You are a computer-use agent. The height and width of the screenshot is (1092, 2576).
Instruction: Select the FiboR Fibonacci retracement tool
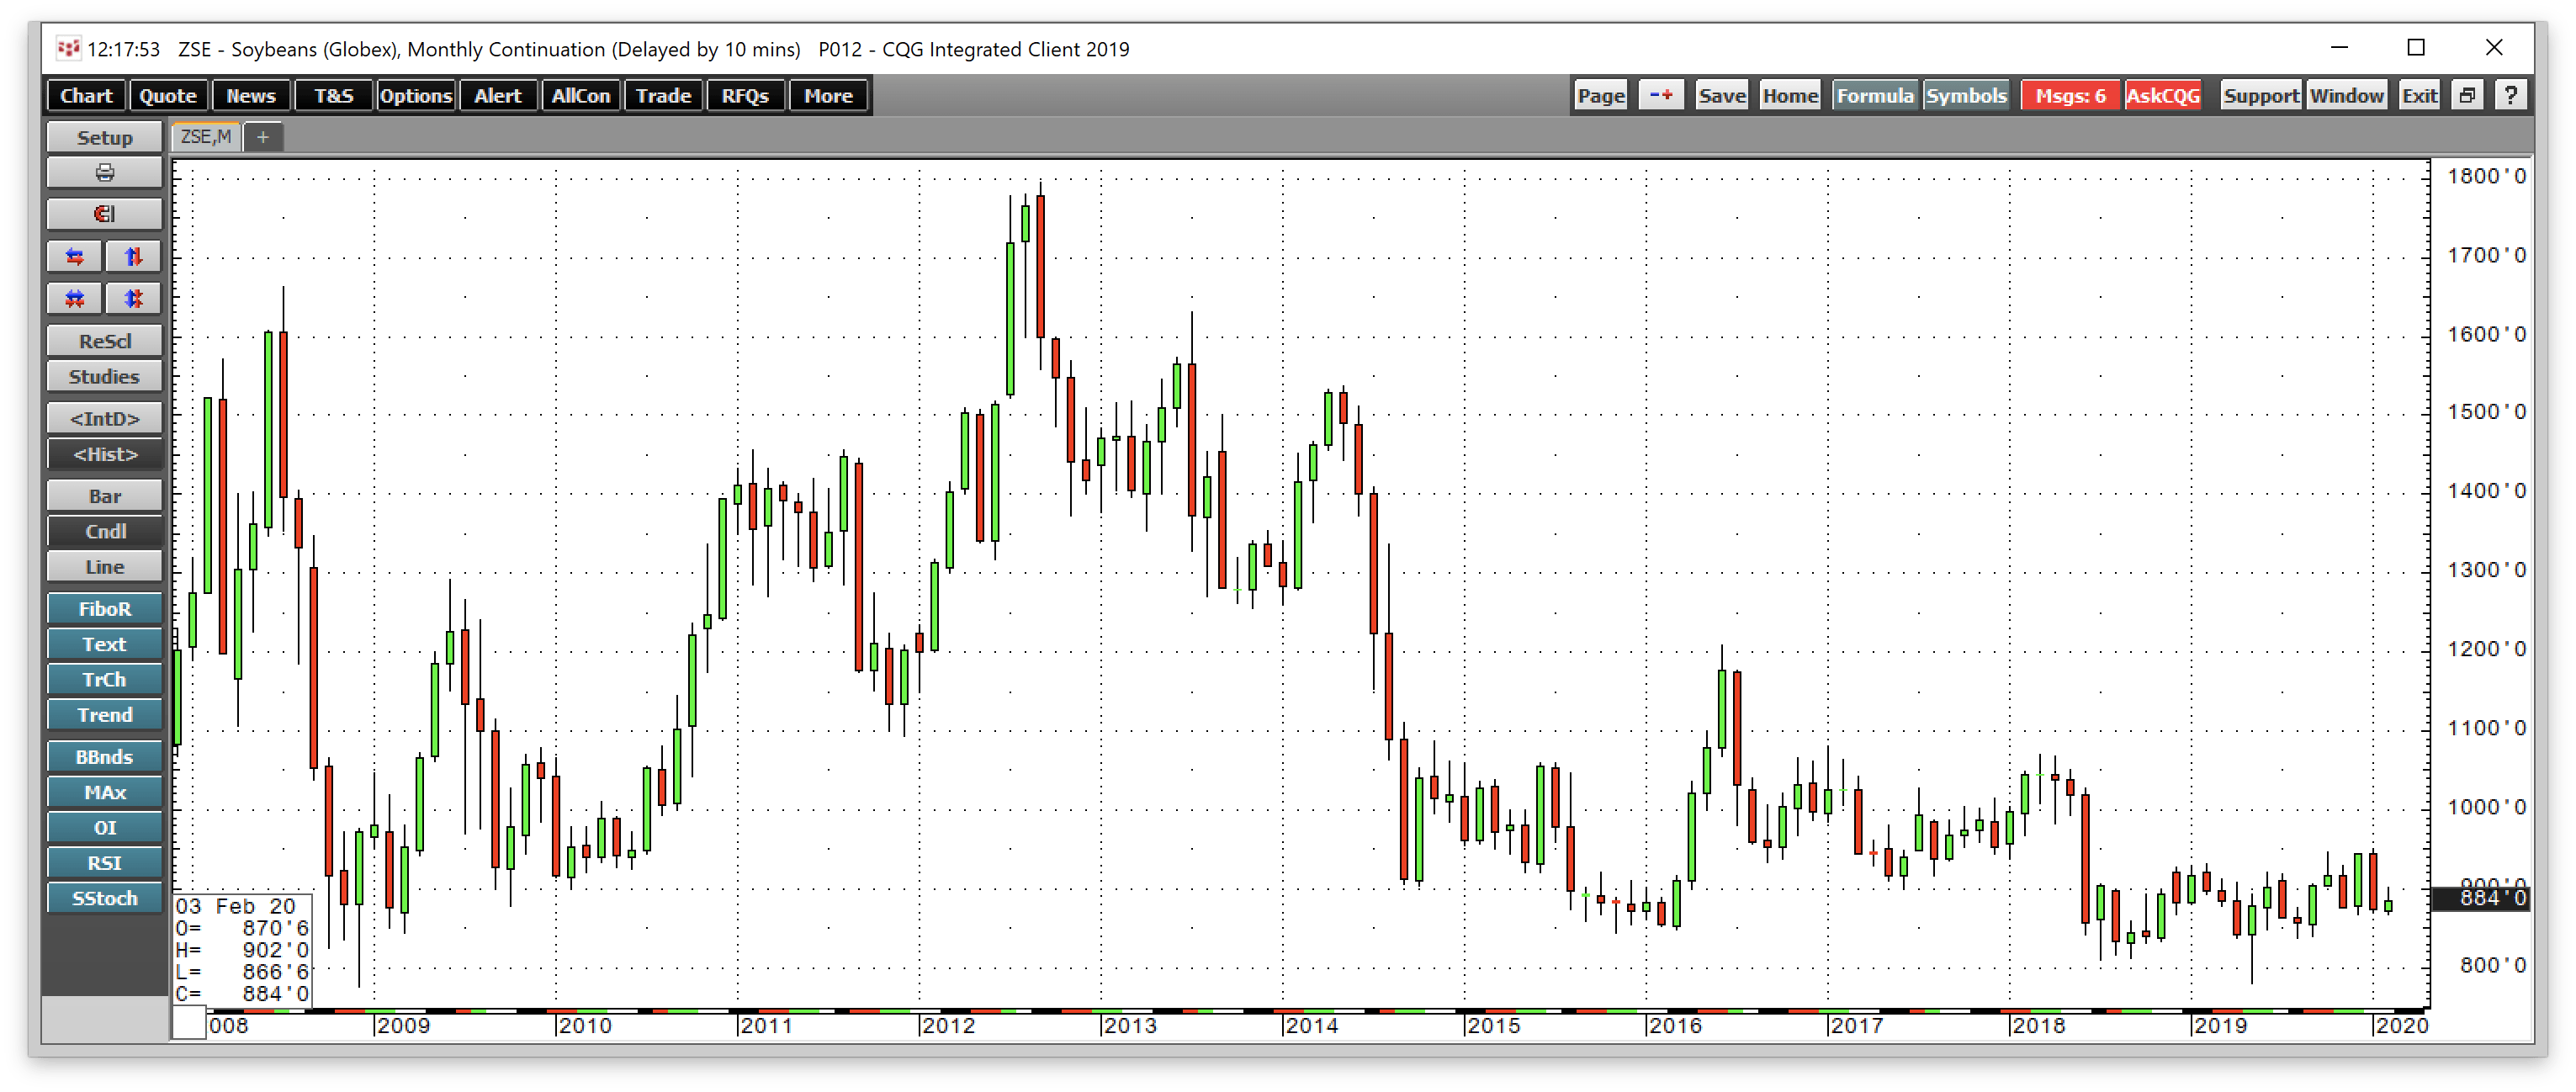pos(104,609)
